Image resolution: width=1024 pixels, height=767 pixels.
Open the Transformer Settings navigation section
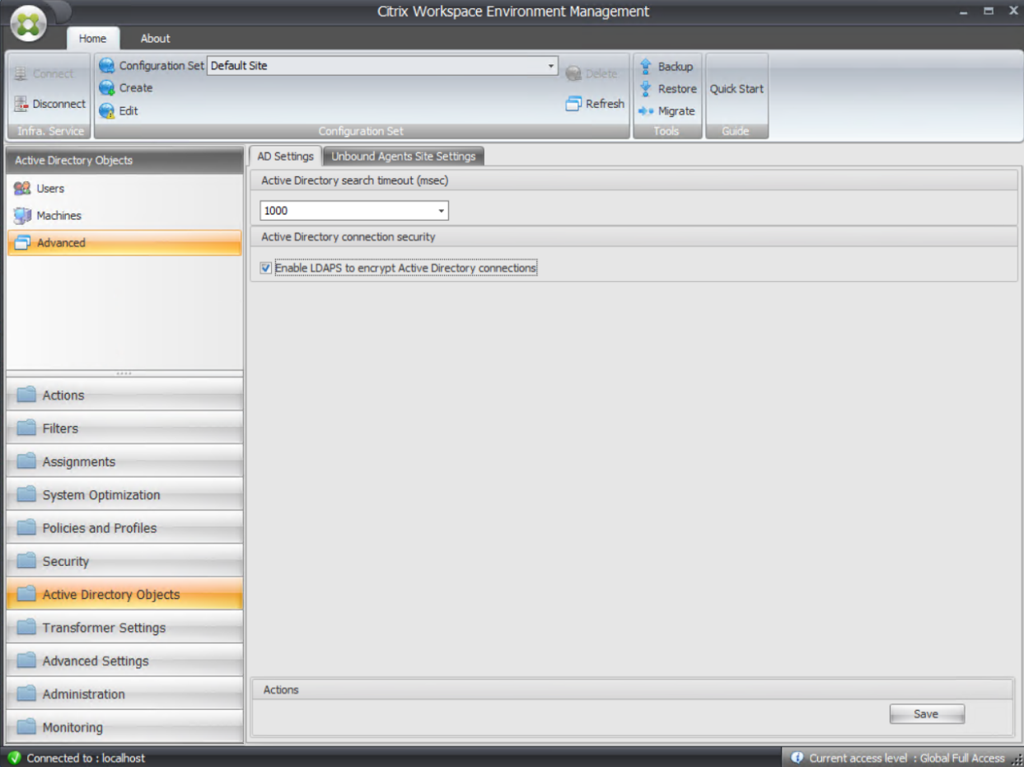pos(124,627)
